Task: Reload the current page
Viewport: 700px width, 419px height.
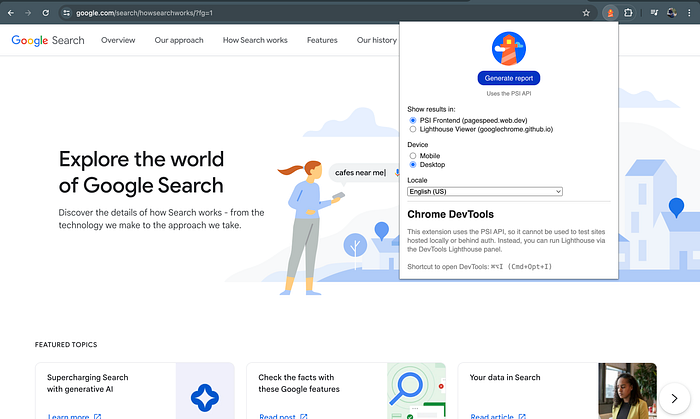Action: pyautogui.click(x=46, y=13)
